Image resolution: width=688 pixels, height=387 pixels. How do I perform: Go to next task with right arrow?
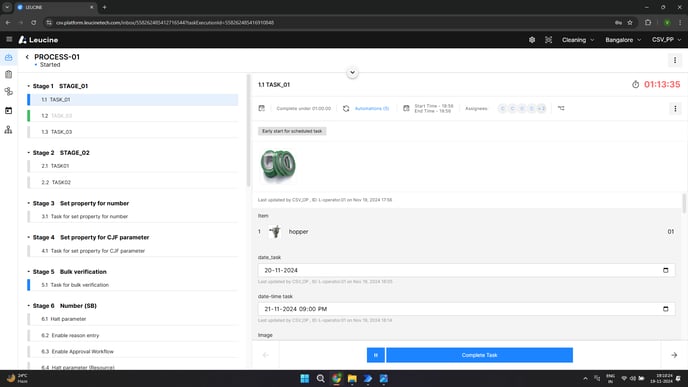pos(674,355)
